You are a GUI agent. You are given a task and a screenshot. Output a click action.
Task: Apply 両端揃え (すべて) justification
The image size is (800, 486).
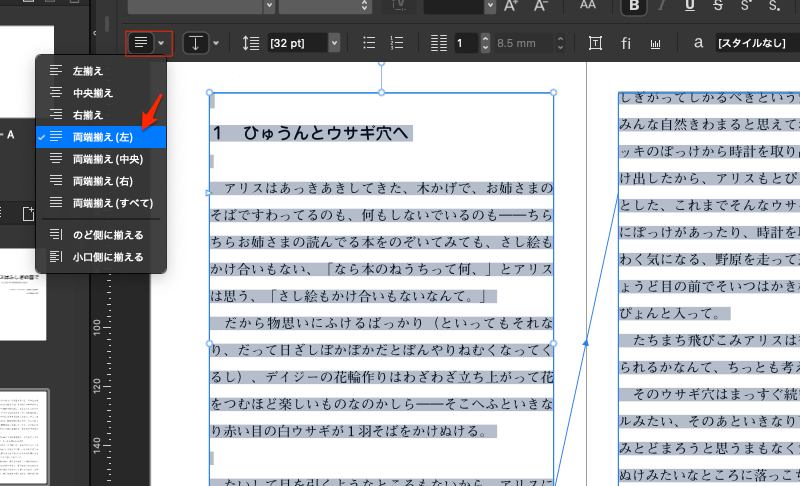pos(113,203)
